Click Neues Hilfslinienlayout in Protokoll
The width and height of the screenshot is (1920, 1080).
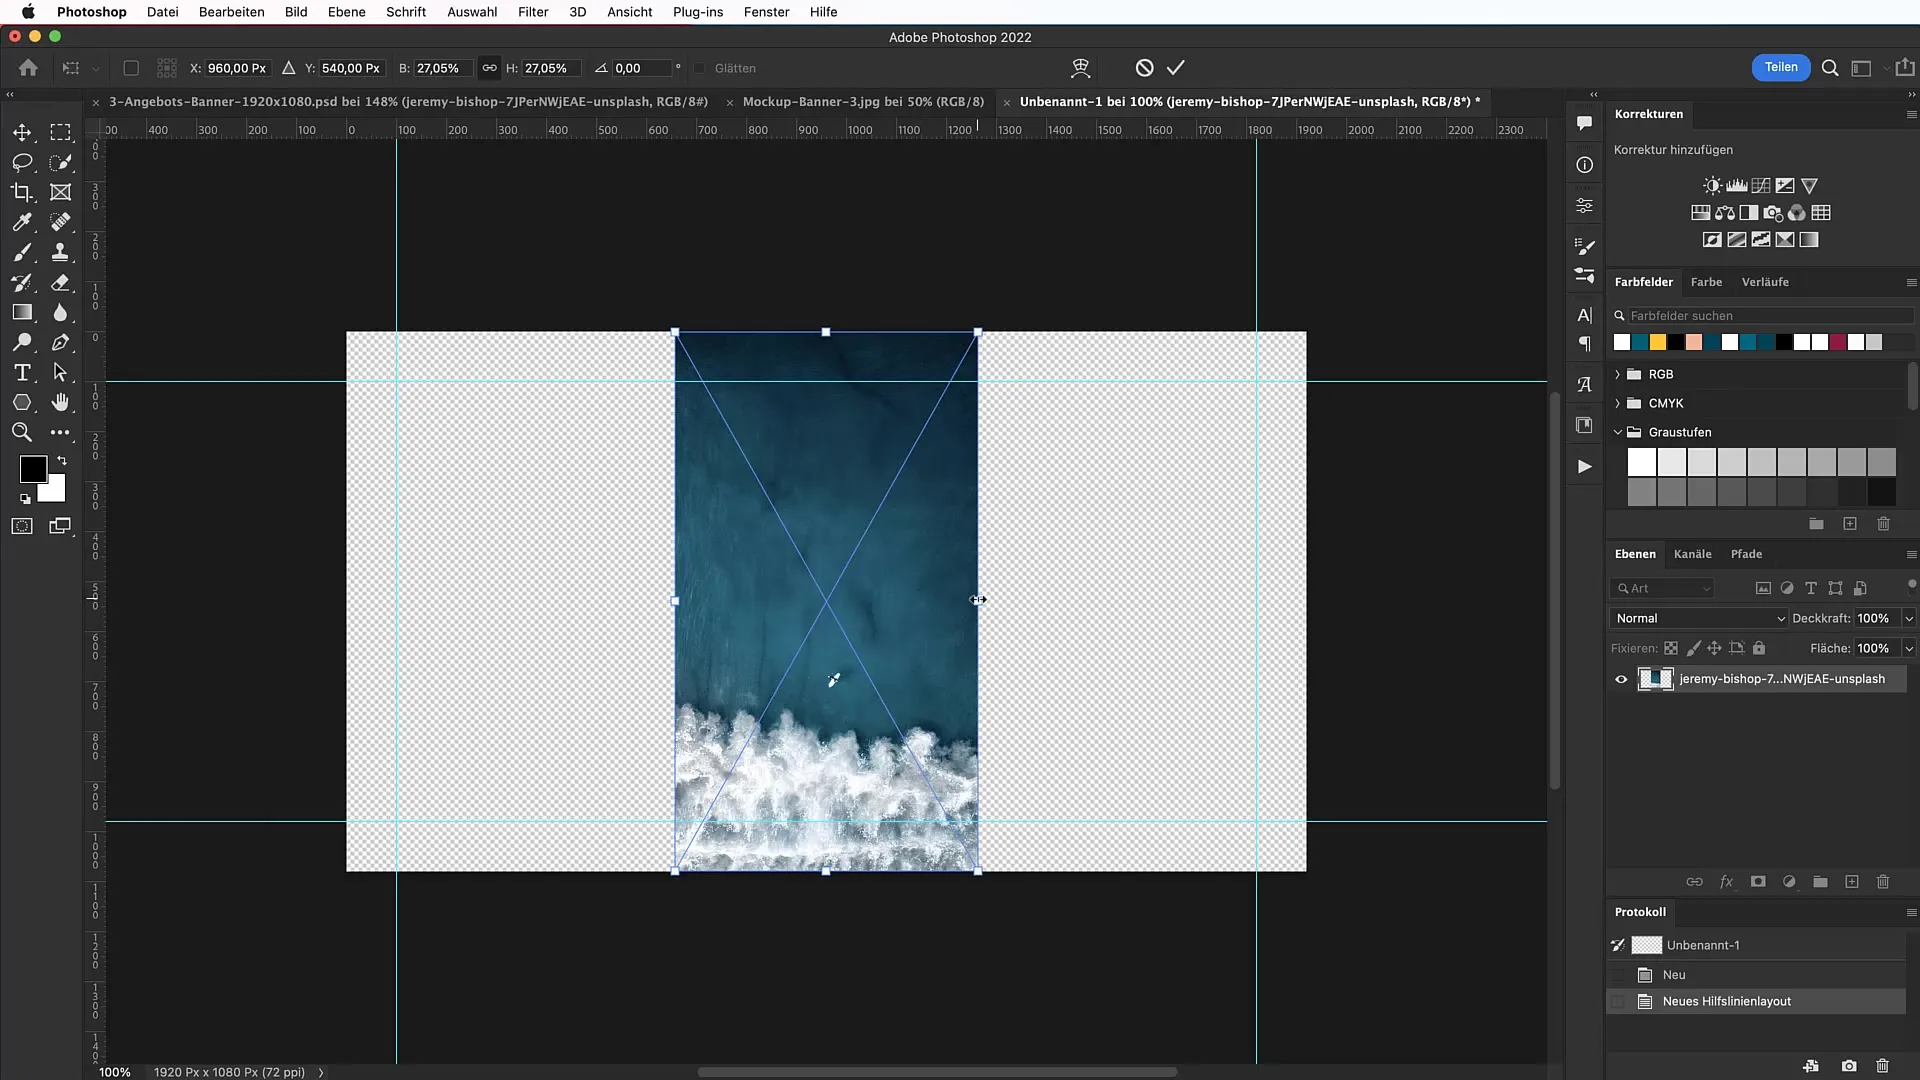pos(1727,1001)
